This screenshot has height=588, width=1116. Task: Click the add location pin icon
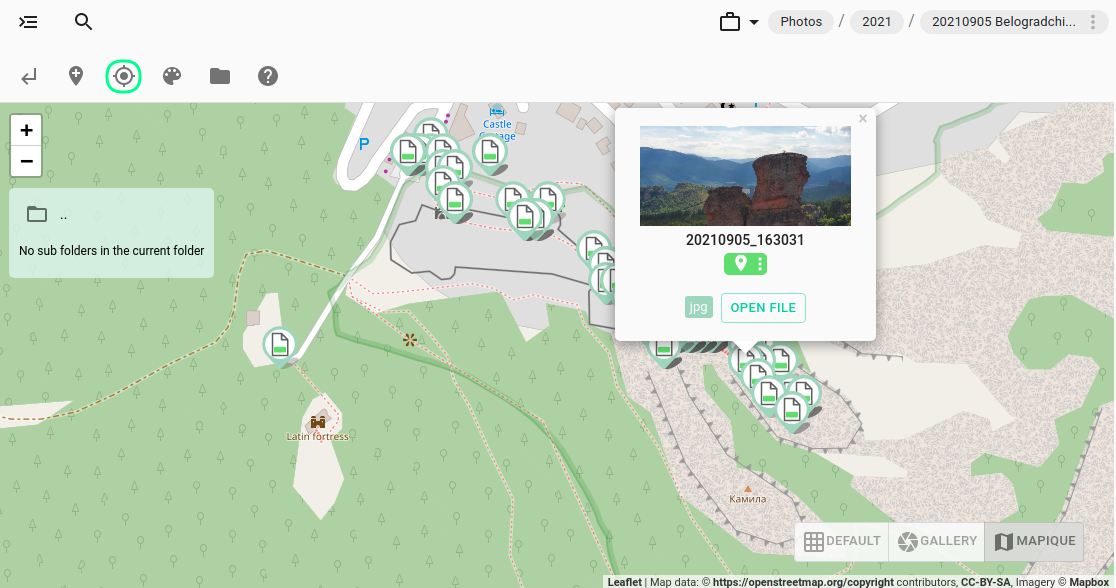coord(76,76)
